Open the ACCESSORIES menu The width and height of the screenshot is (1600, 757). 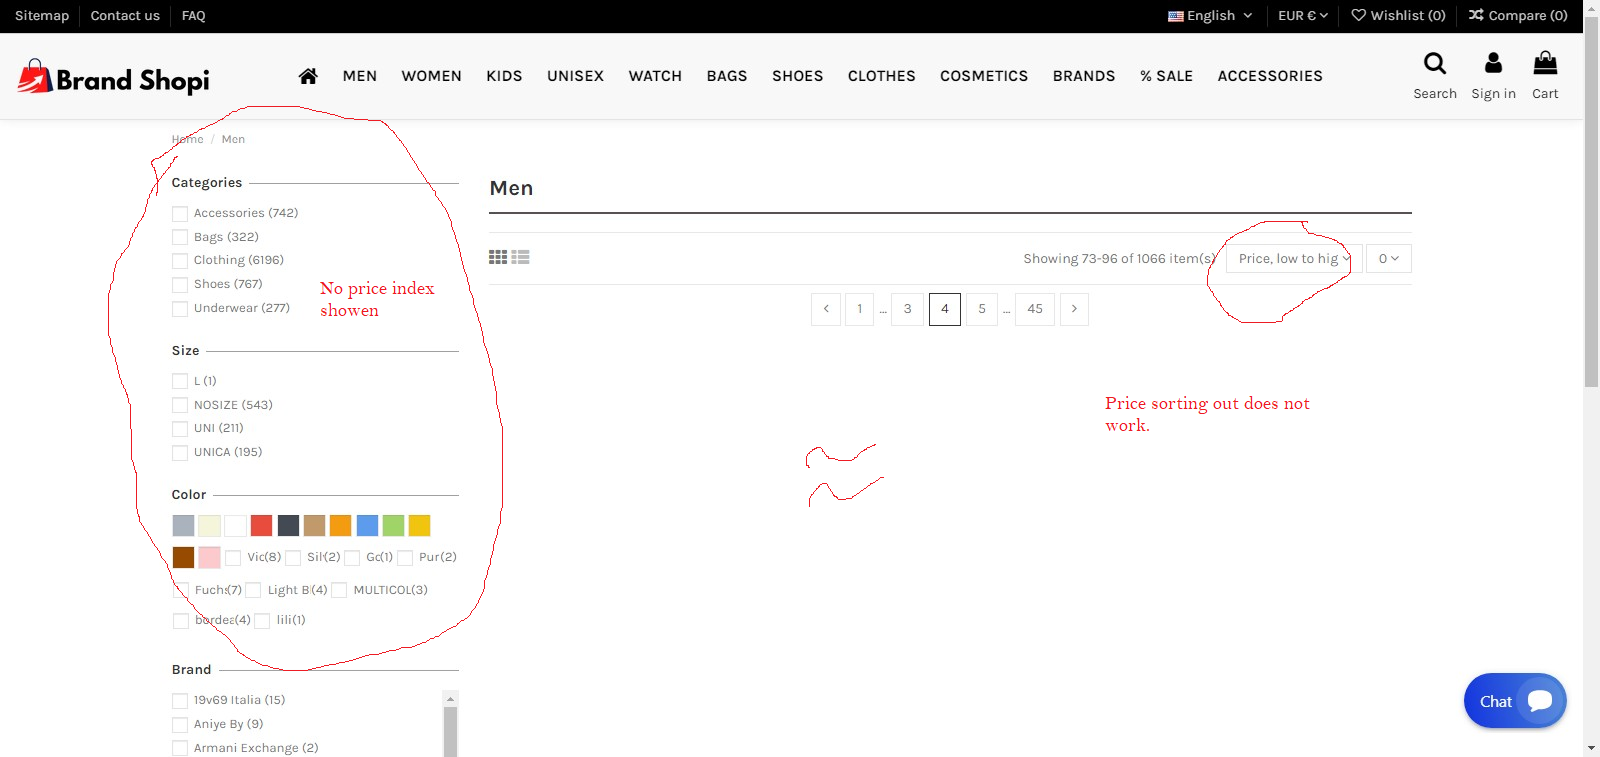coord(1270,76)
